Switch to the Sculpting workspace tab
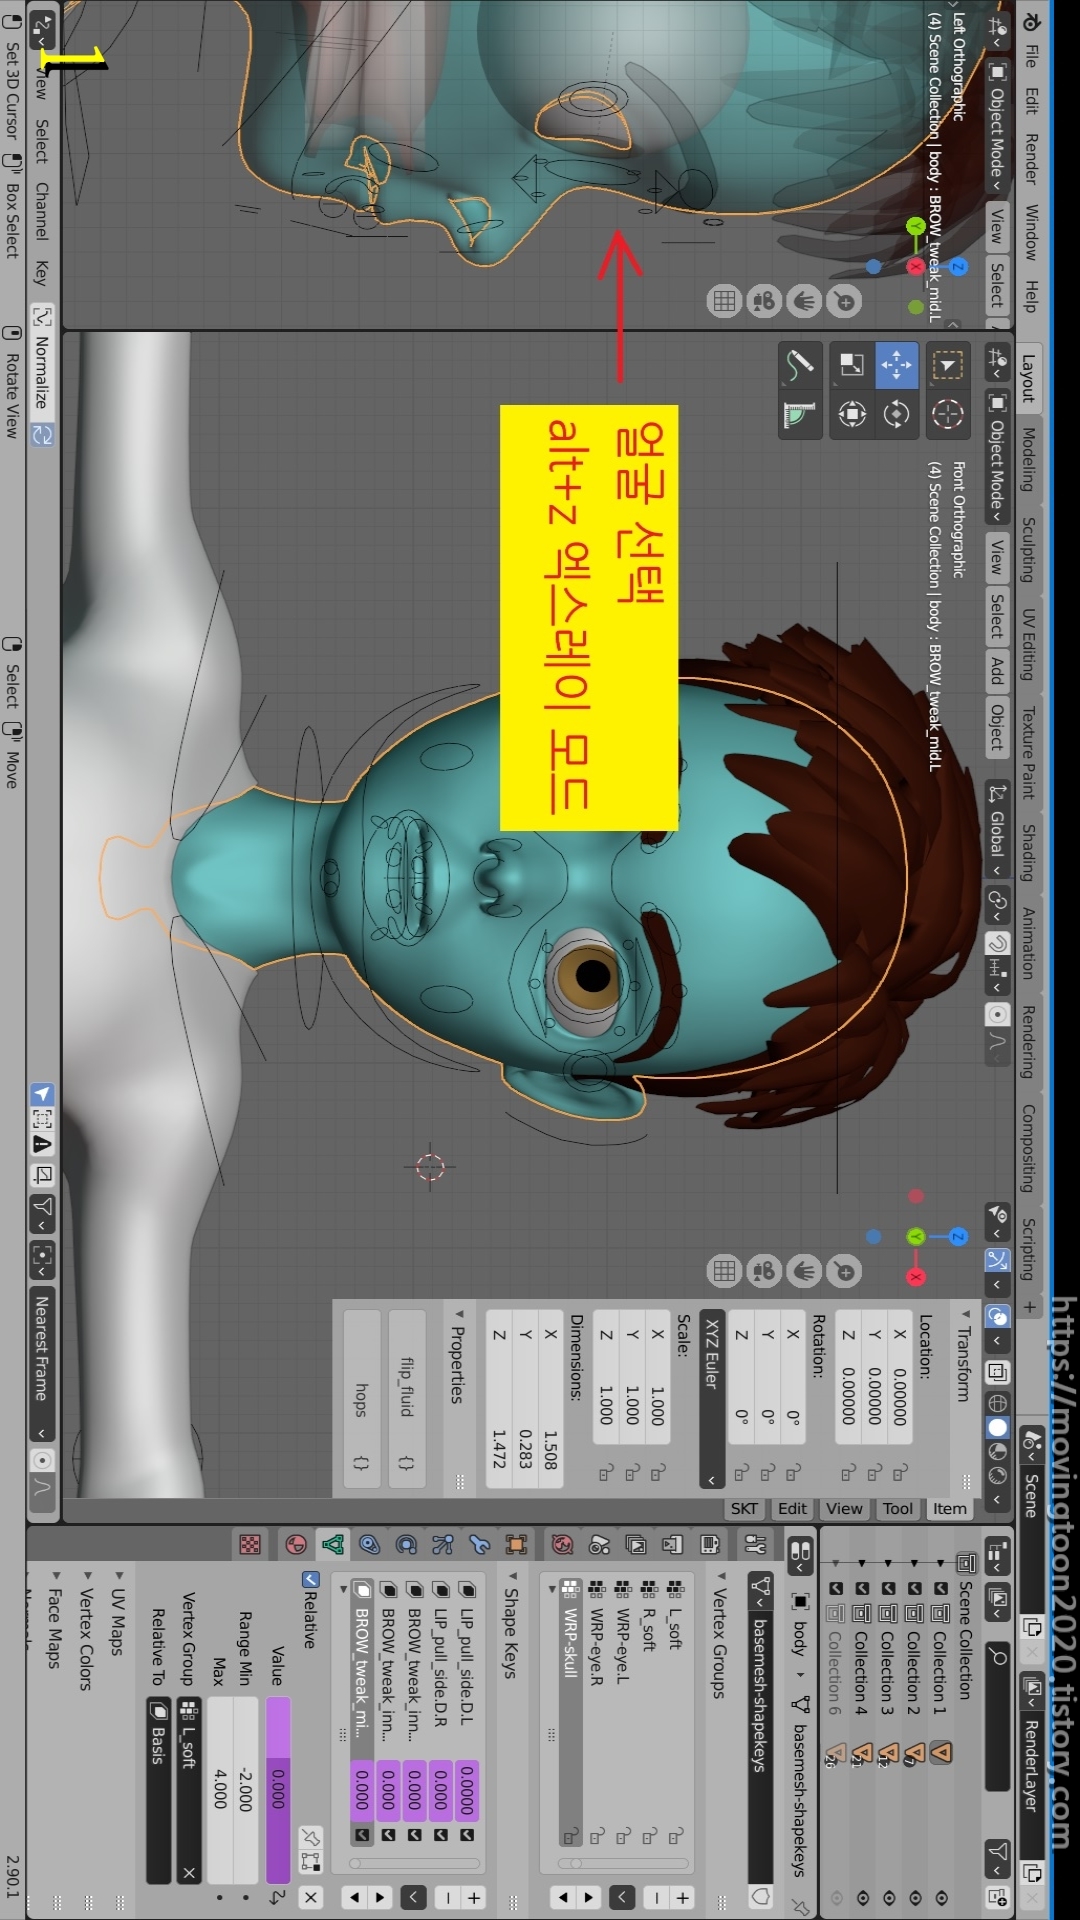Screen dimensions: 1080x1920 [1029, 549]
